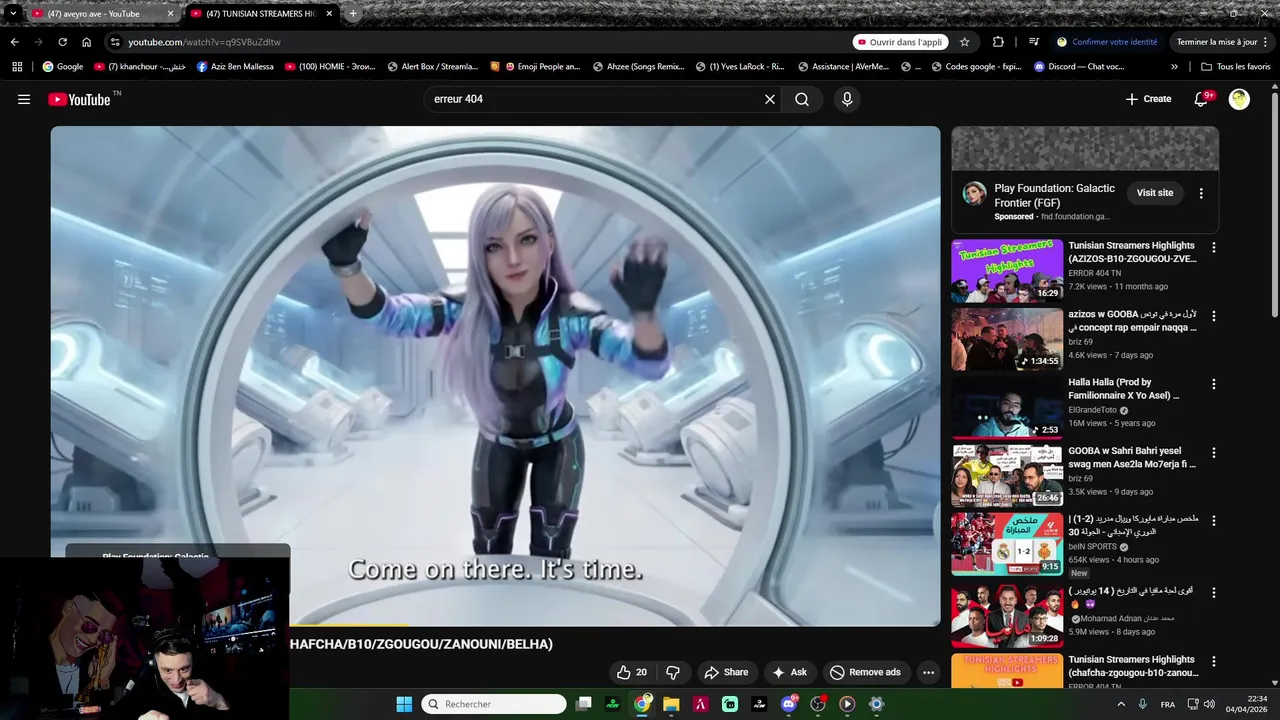Open Chrome from the taskbar
Image resolution: width=1280 pixels, height=720 pixels.
coord(642,704)
